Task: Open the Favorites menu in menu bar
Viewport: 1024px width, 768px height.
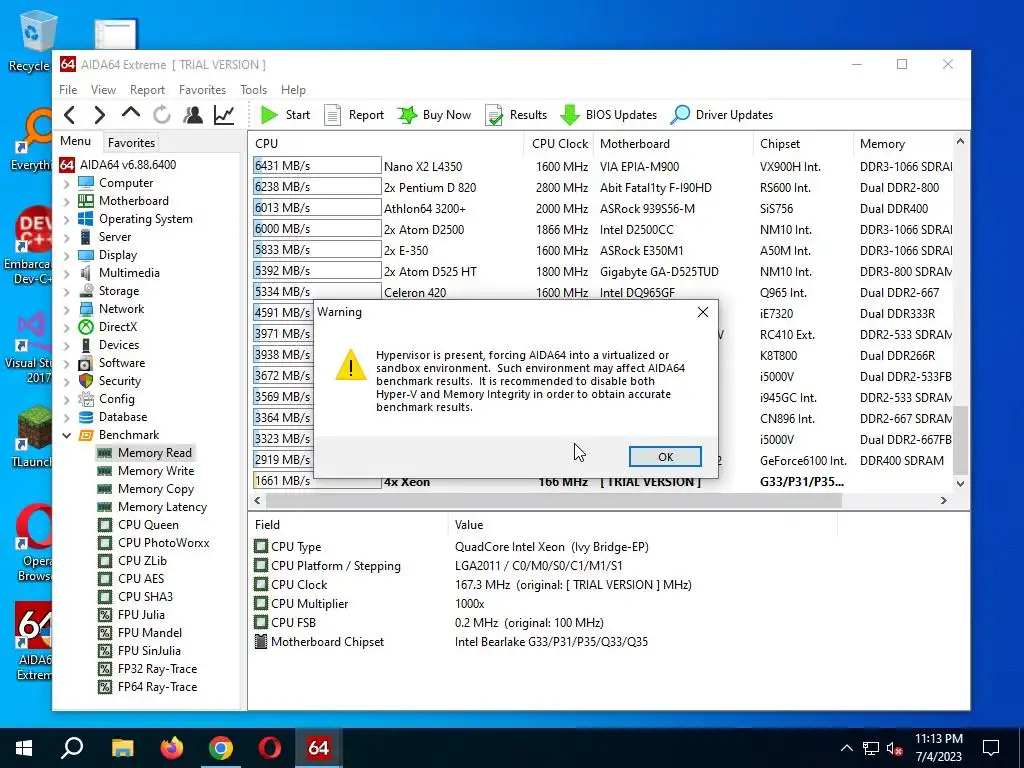Action: coord(202,89)
